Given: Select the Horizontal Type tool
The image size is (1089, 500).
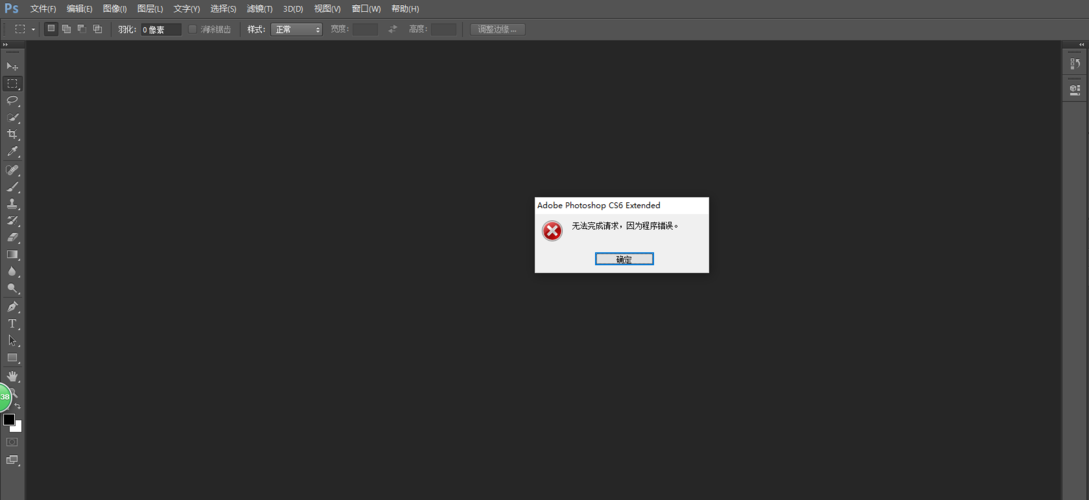Looking at the screenshot, I should [13, 324].
